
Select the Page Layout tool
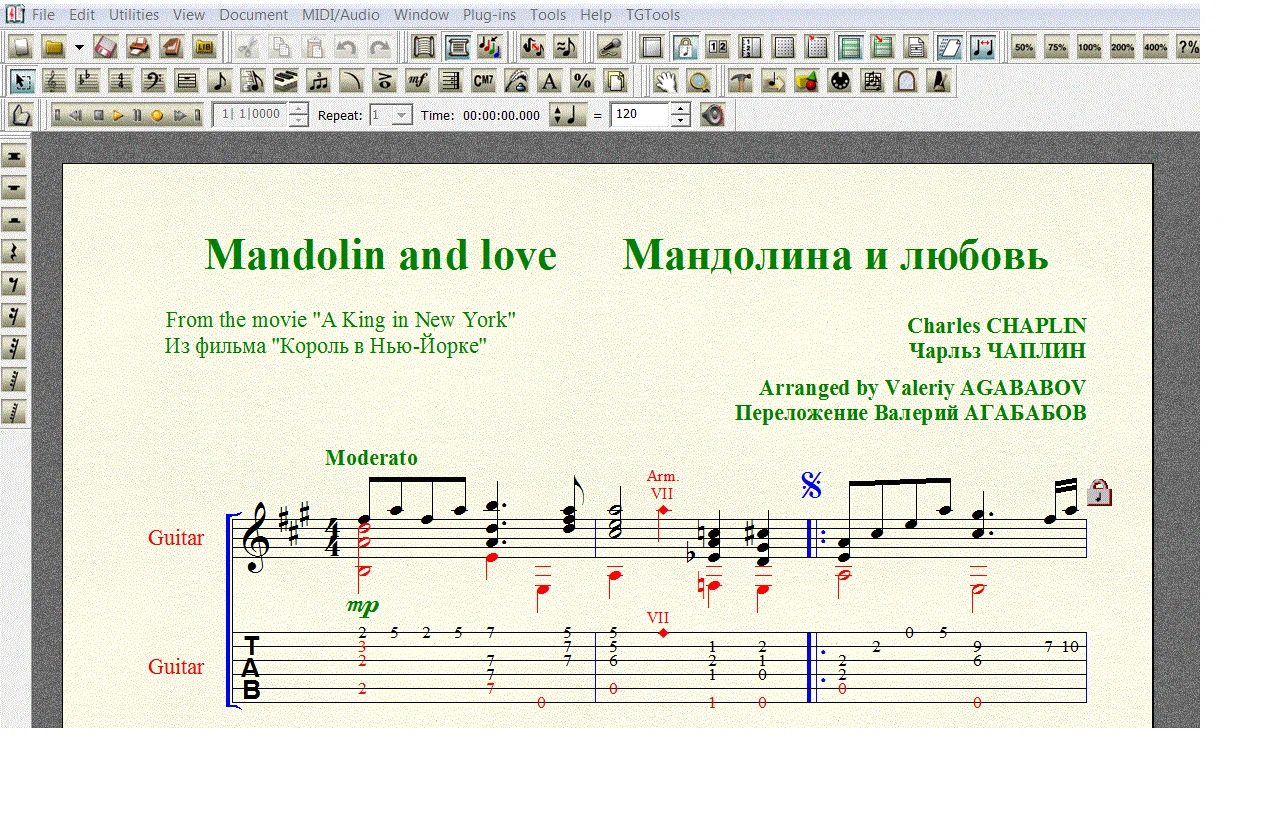(614, 81)
